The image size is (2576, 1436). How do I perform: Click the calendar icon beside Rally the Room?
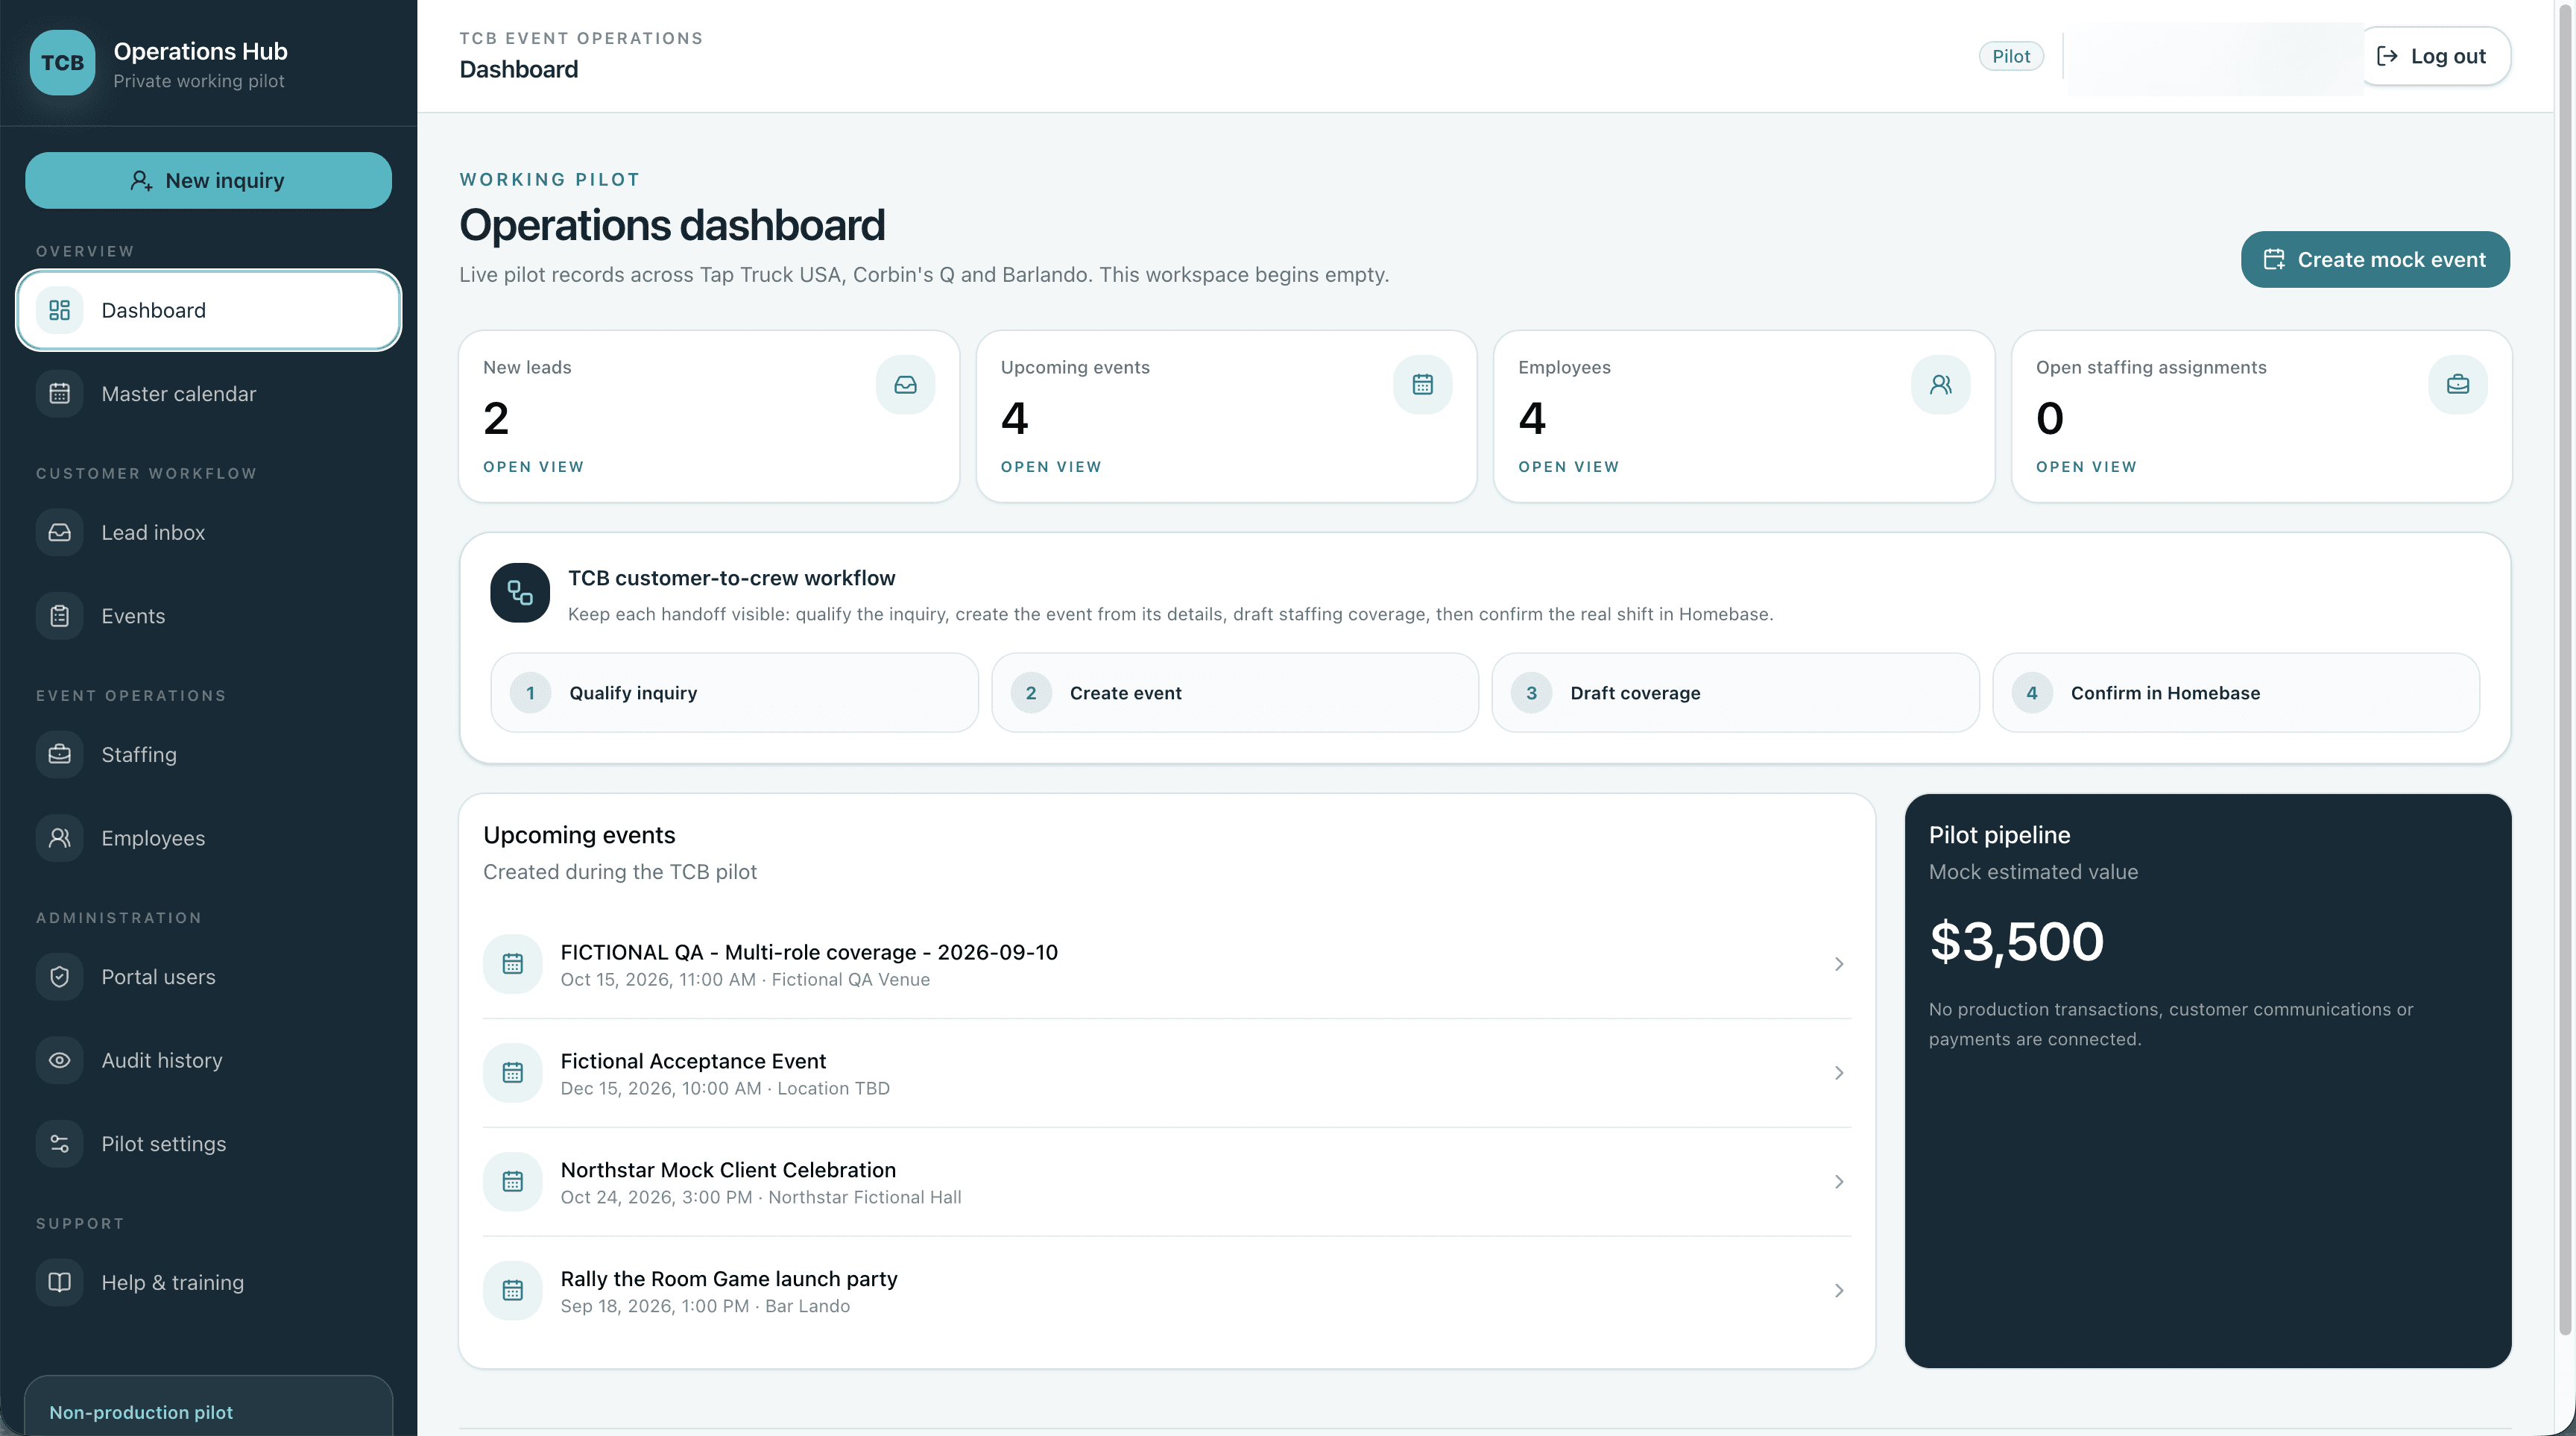(x=513, y=1291)
